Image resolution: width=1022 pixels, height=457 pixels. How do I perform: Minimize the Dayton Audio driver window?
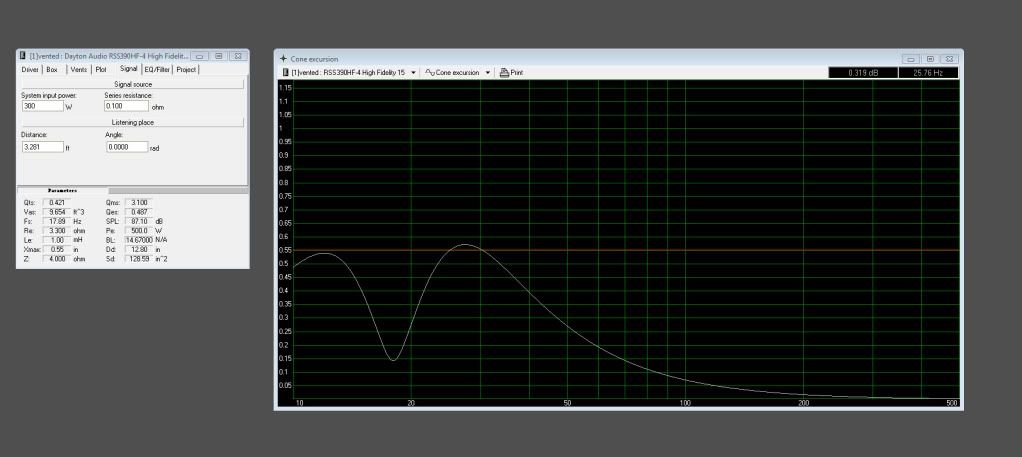point(200,56)
